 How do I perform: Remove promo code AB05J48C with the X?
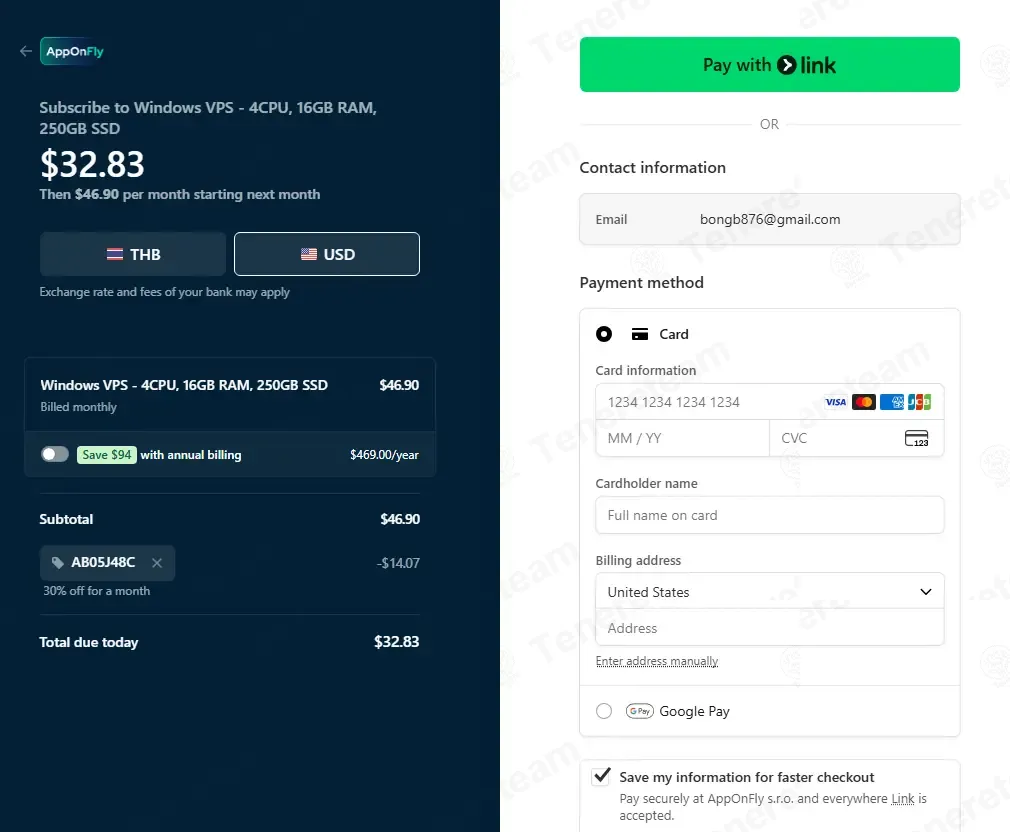(157, 563)
